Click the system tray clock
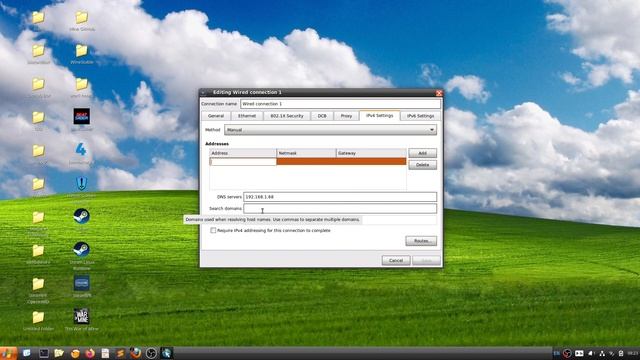The height and width of the screenshot is (360, 640). 633,353
